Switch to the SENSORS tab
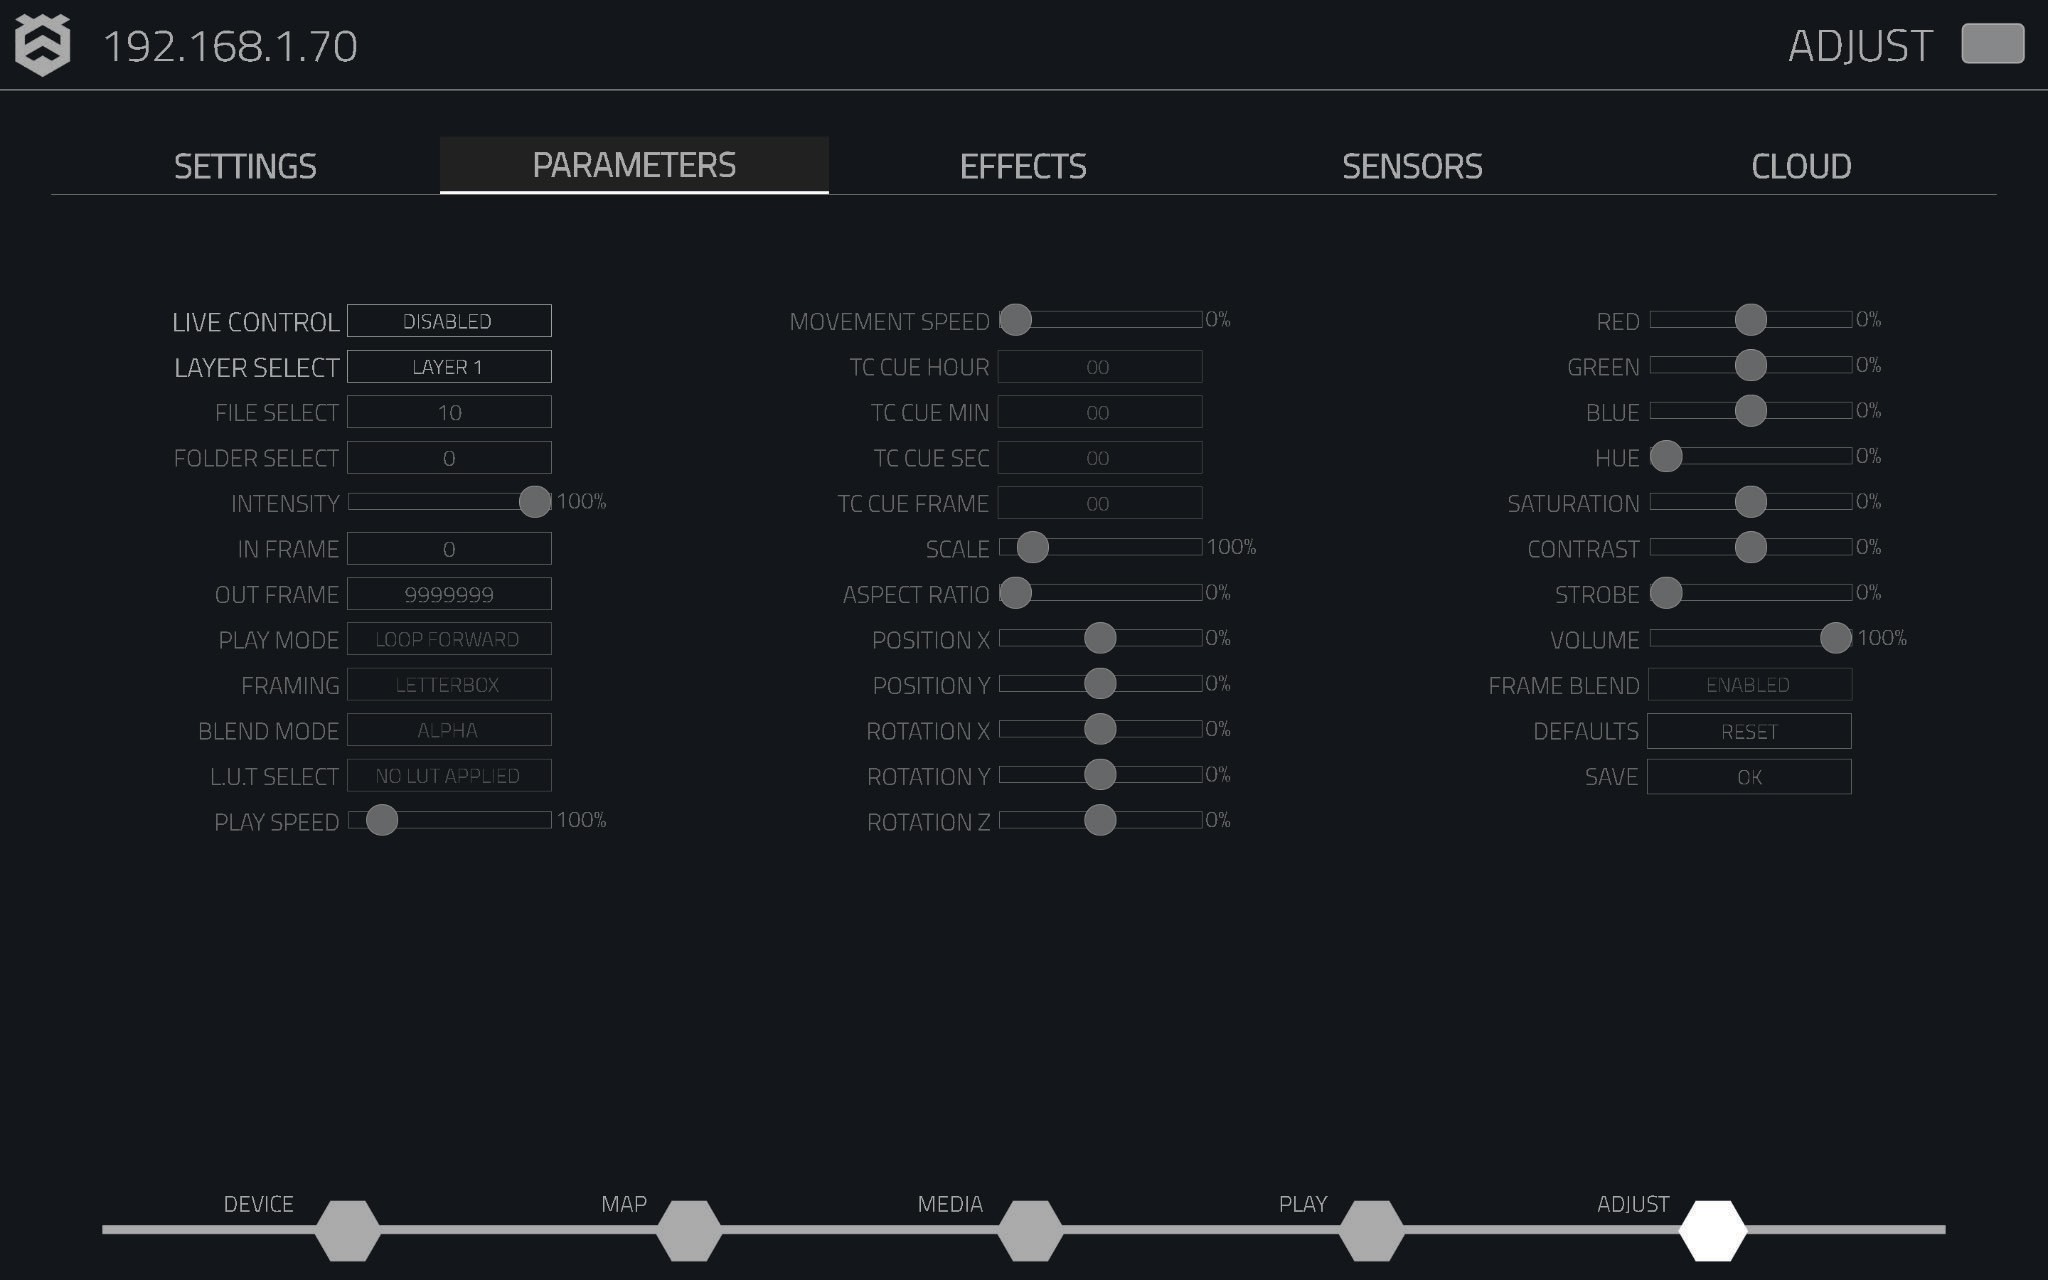The image size is (2048, 1280). [x=1413, y=165]
